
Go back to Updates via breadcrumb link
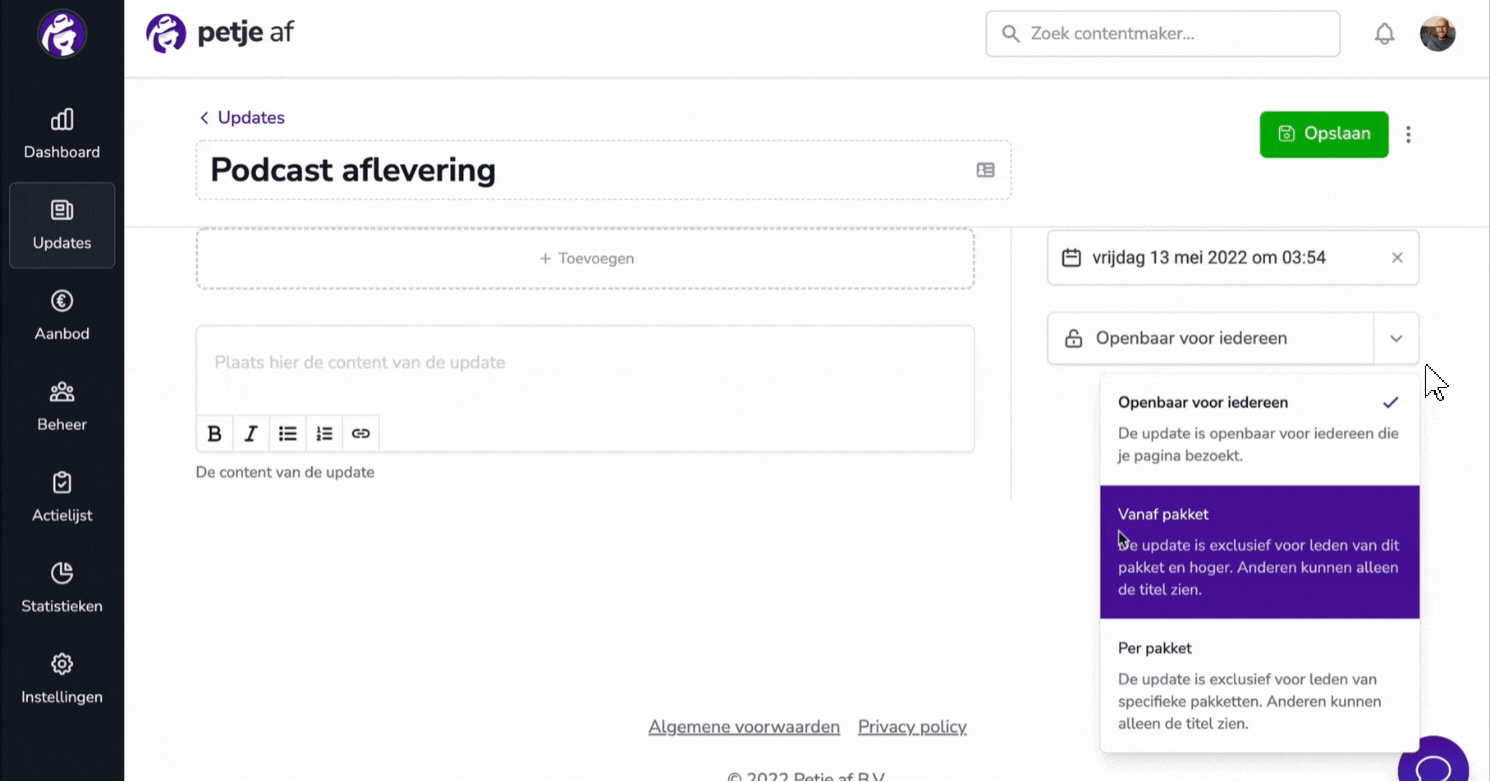click(x=242, y=118)
